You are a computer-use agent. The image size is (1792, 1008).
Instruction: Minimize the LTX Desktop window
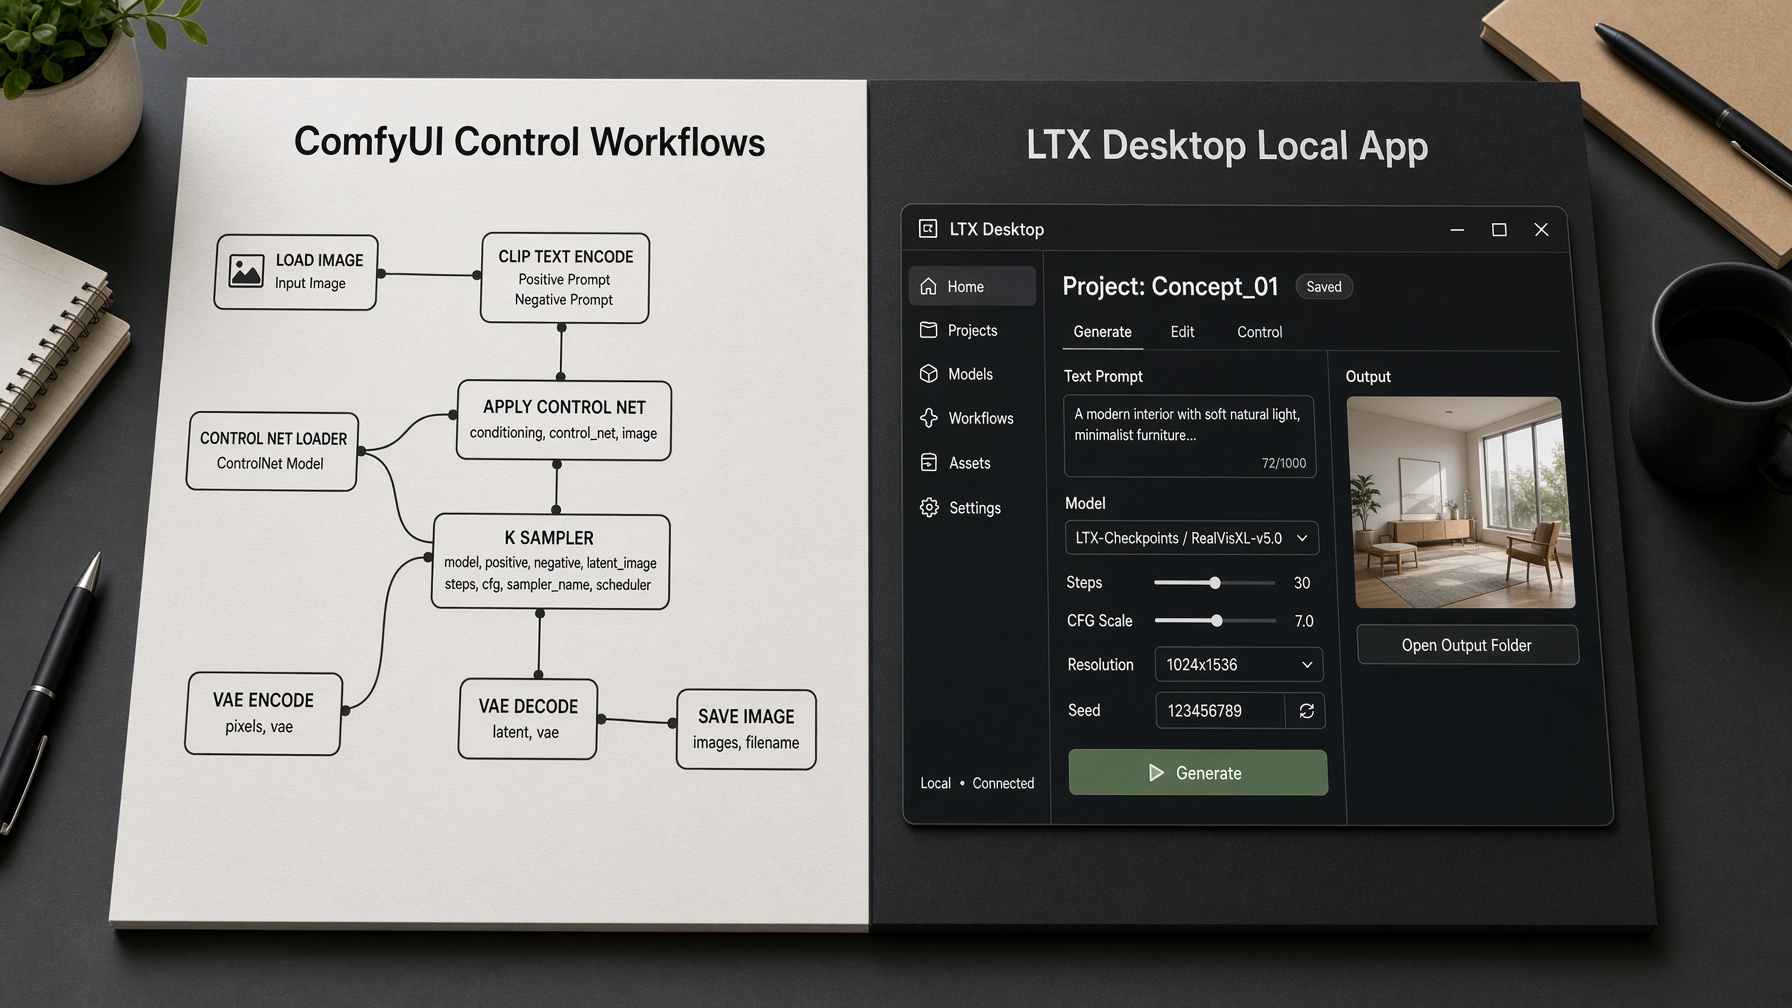pyautogui.click(x=1457, y=230)
